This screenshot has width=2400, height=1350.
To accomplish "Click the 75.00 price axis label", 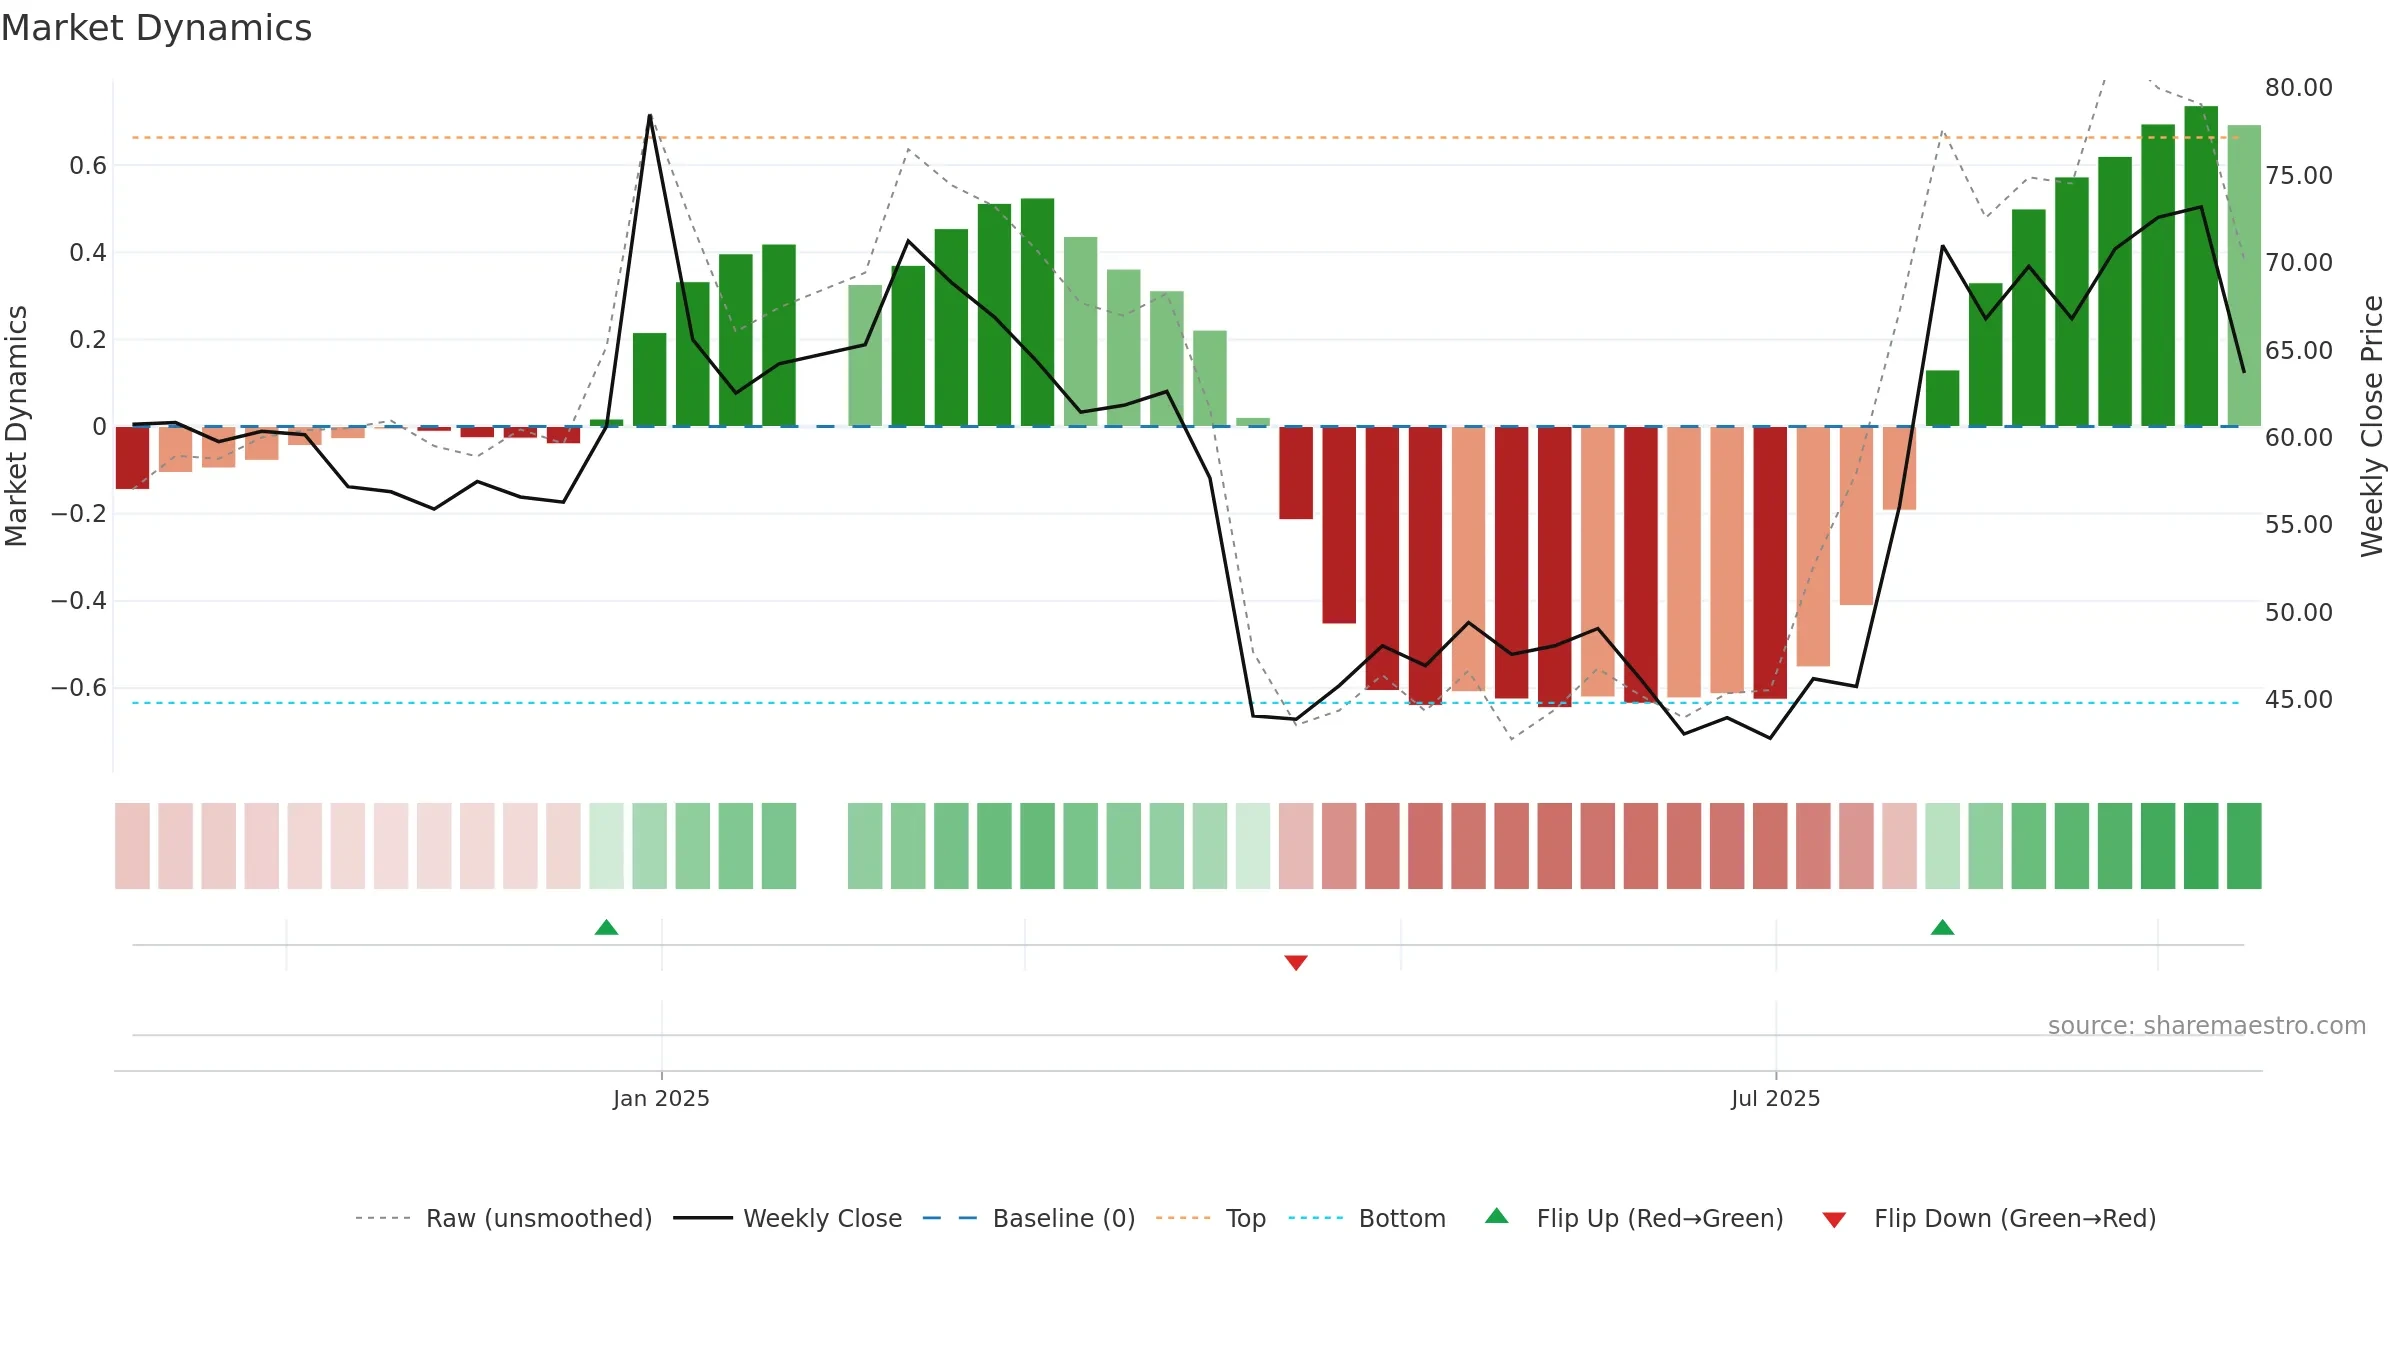I will [x=2299, y=176].
